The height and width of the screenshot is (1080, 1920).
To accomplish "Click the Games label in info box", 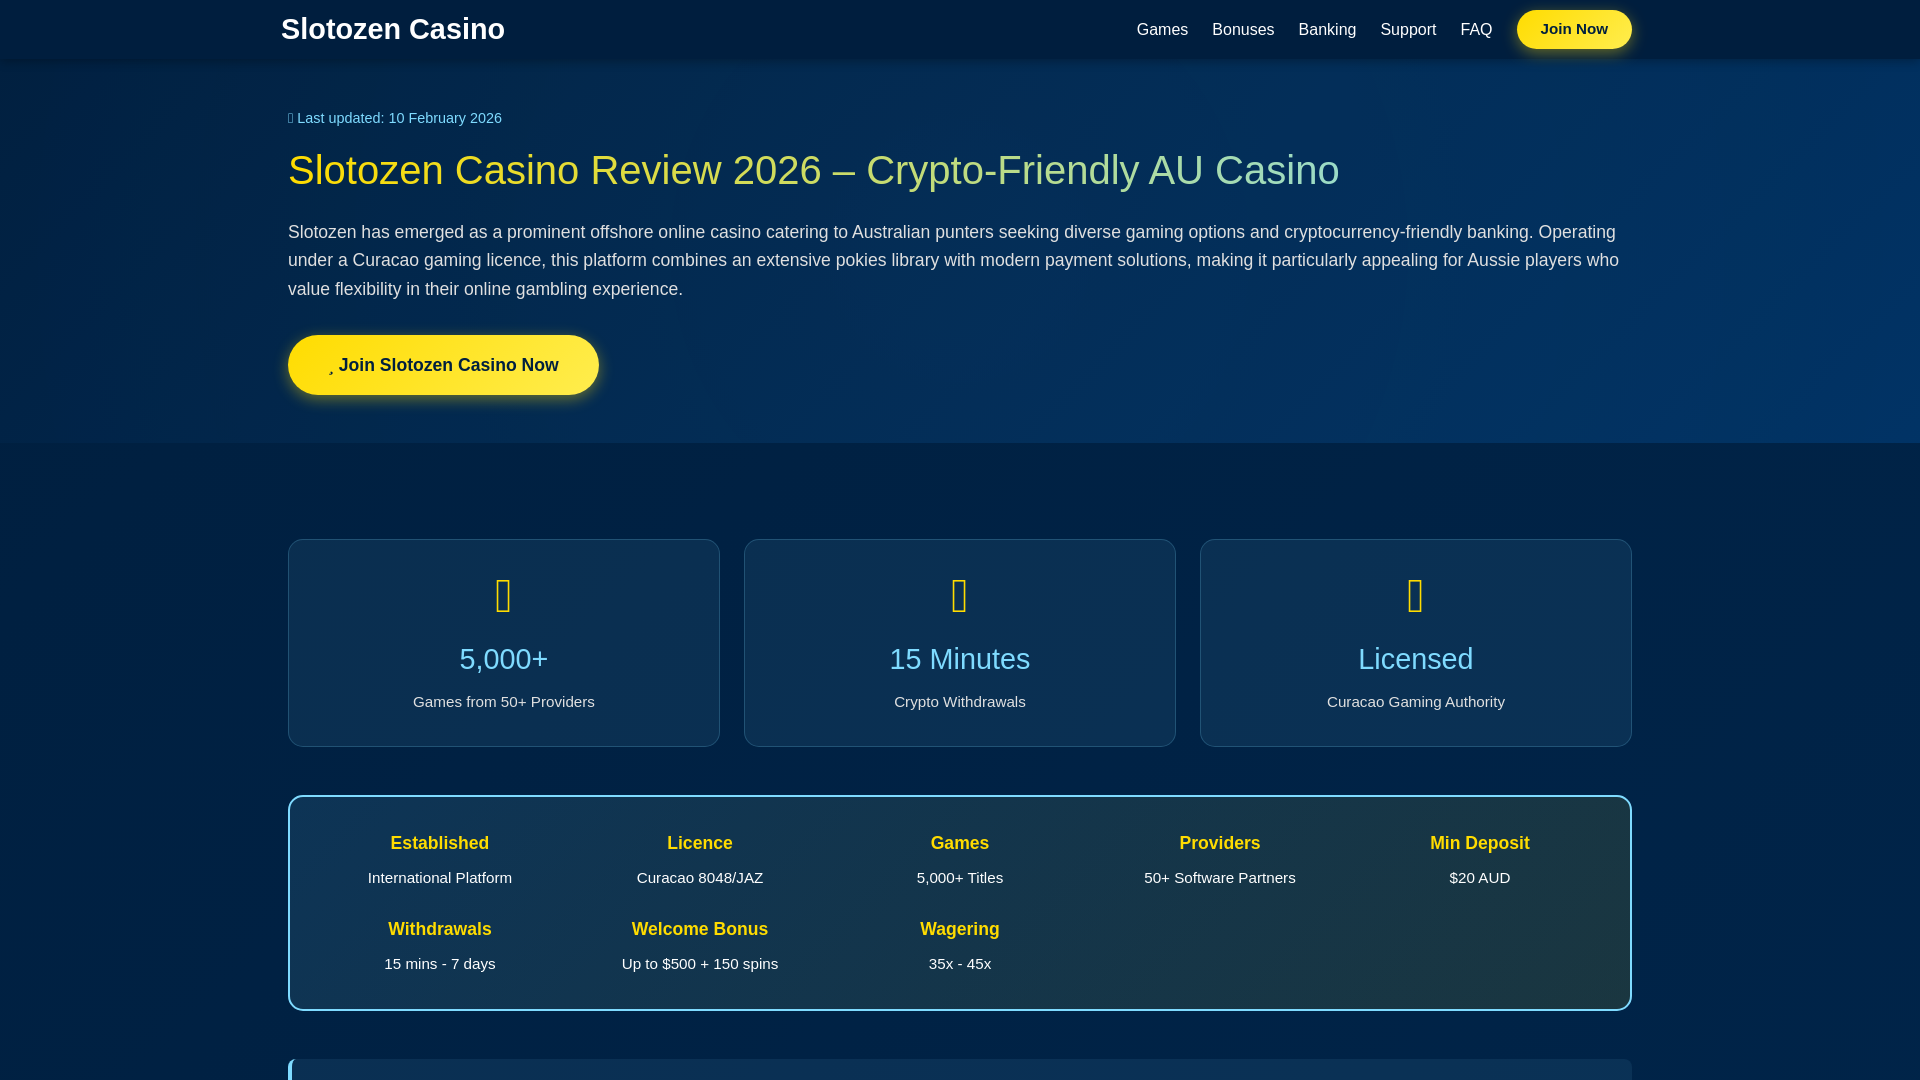I will click(960, 843).
